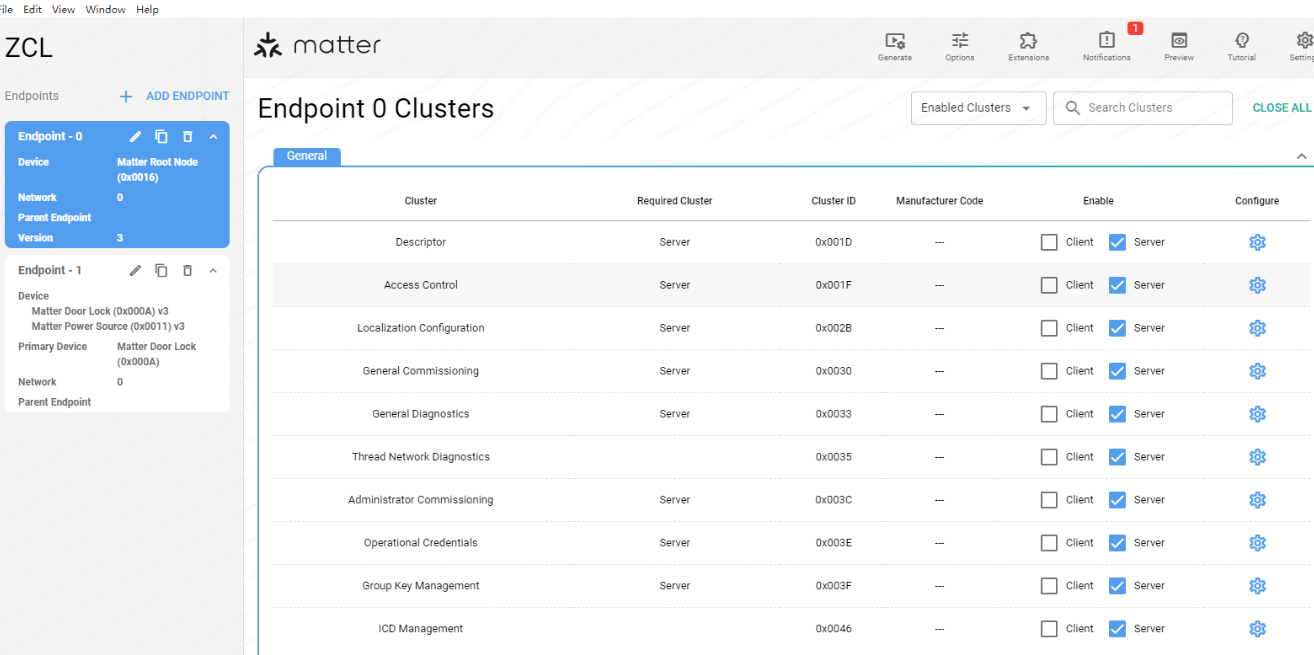Delete Endpoint - 1 with the trash icon
This screenshot has width=1314, height=655.
[187, 271]
